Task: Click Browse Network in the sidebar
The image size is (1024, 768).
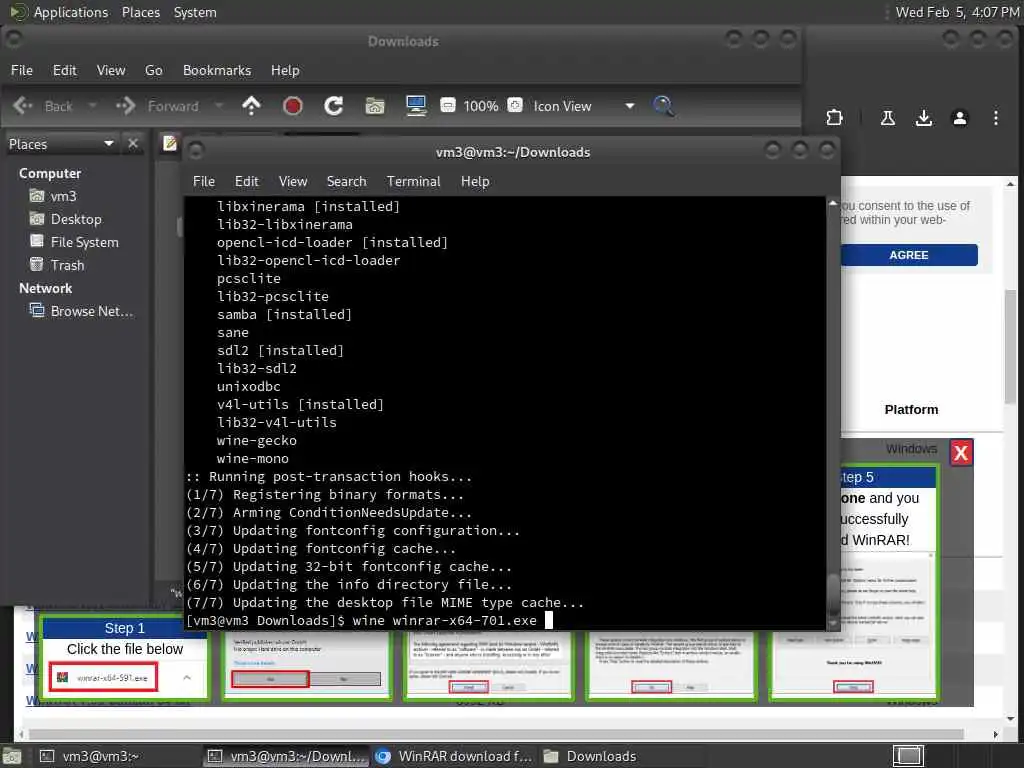Action: click(x=81, y=312)
